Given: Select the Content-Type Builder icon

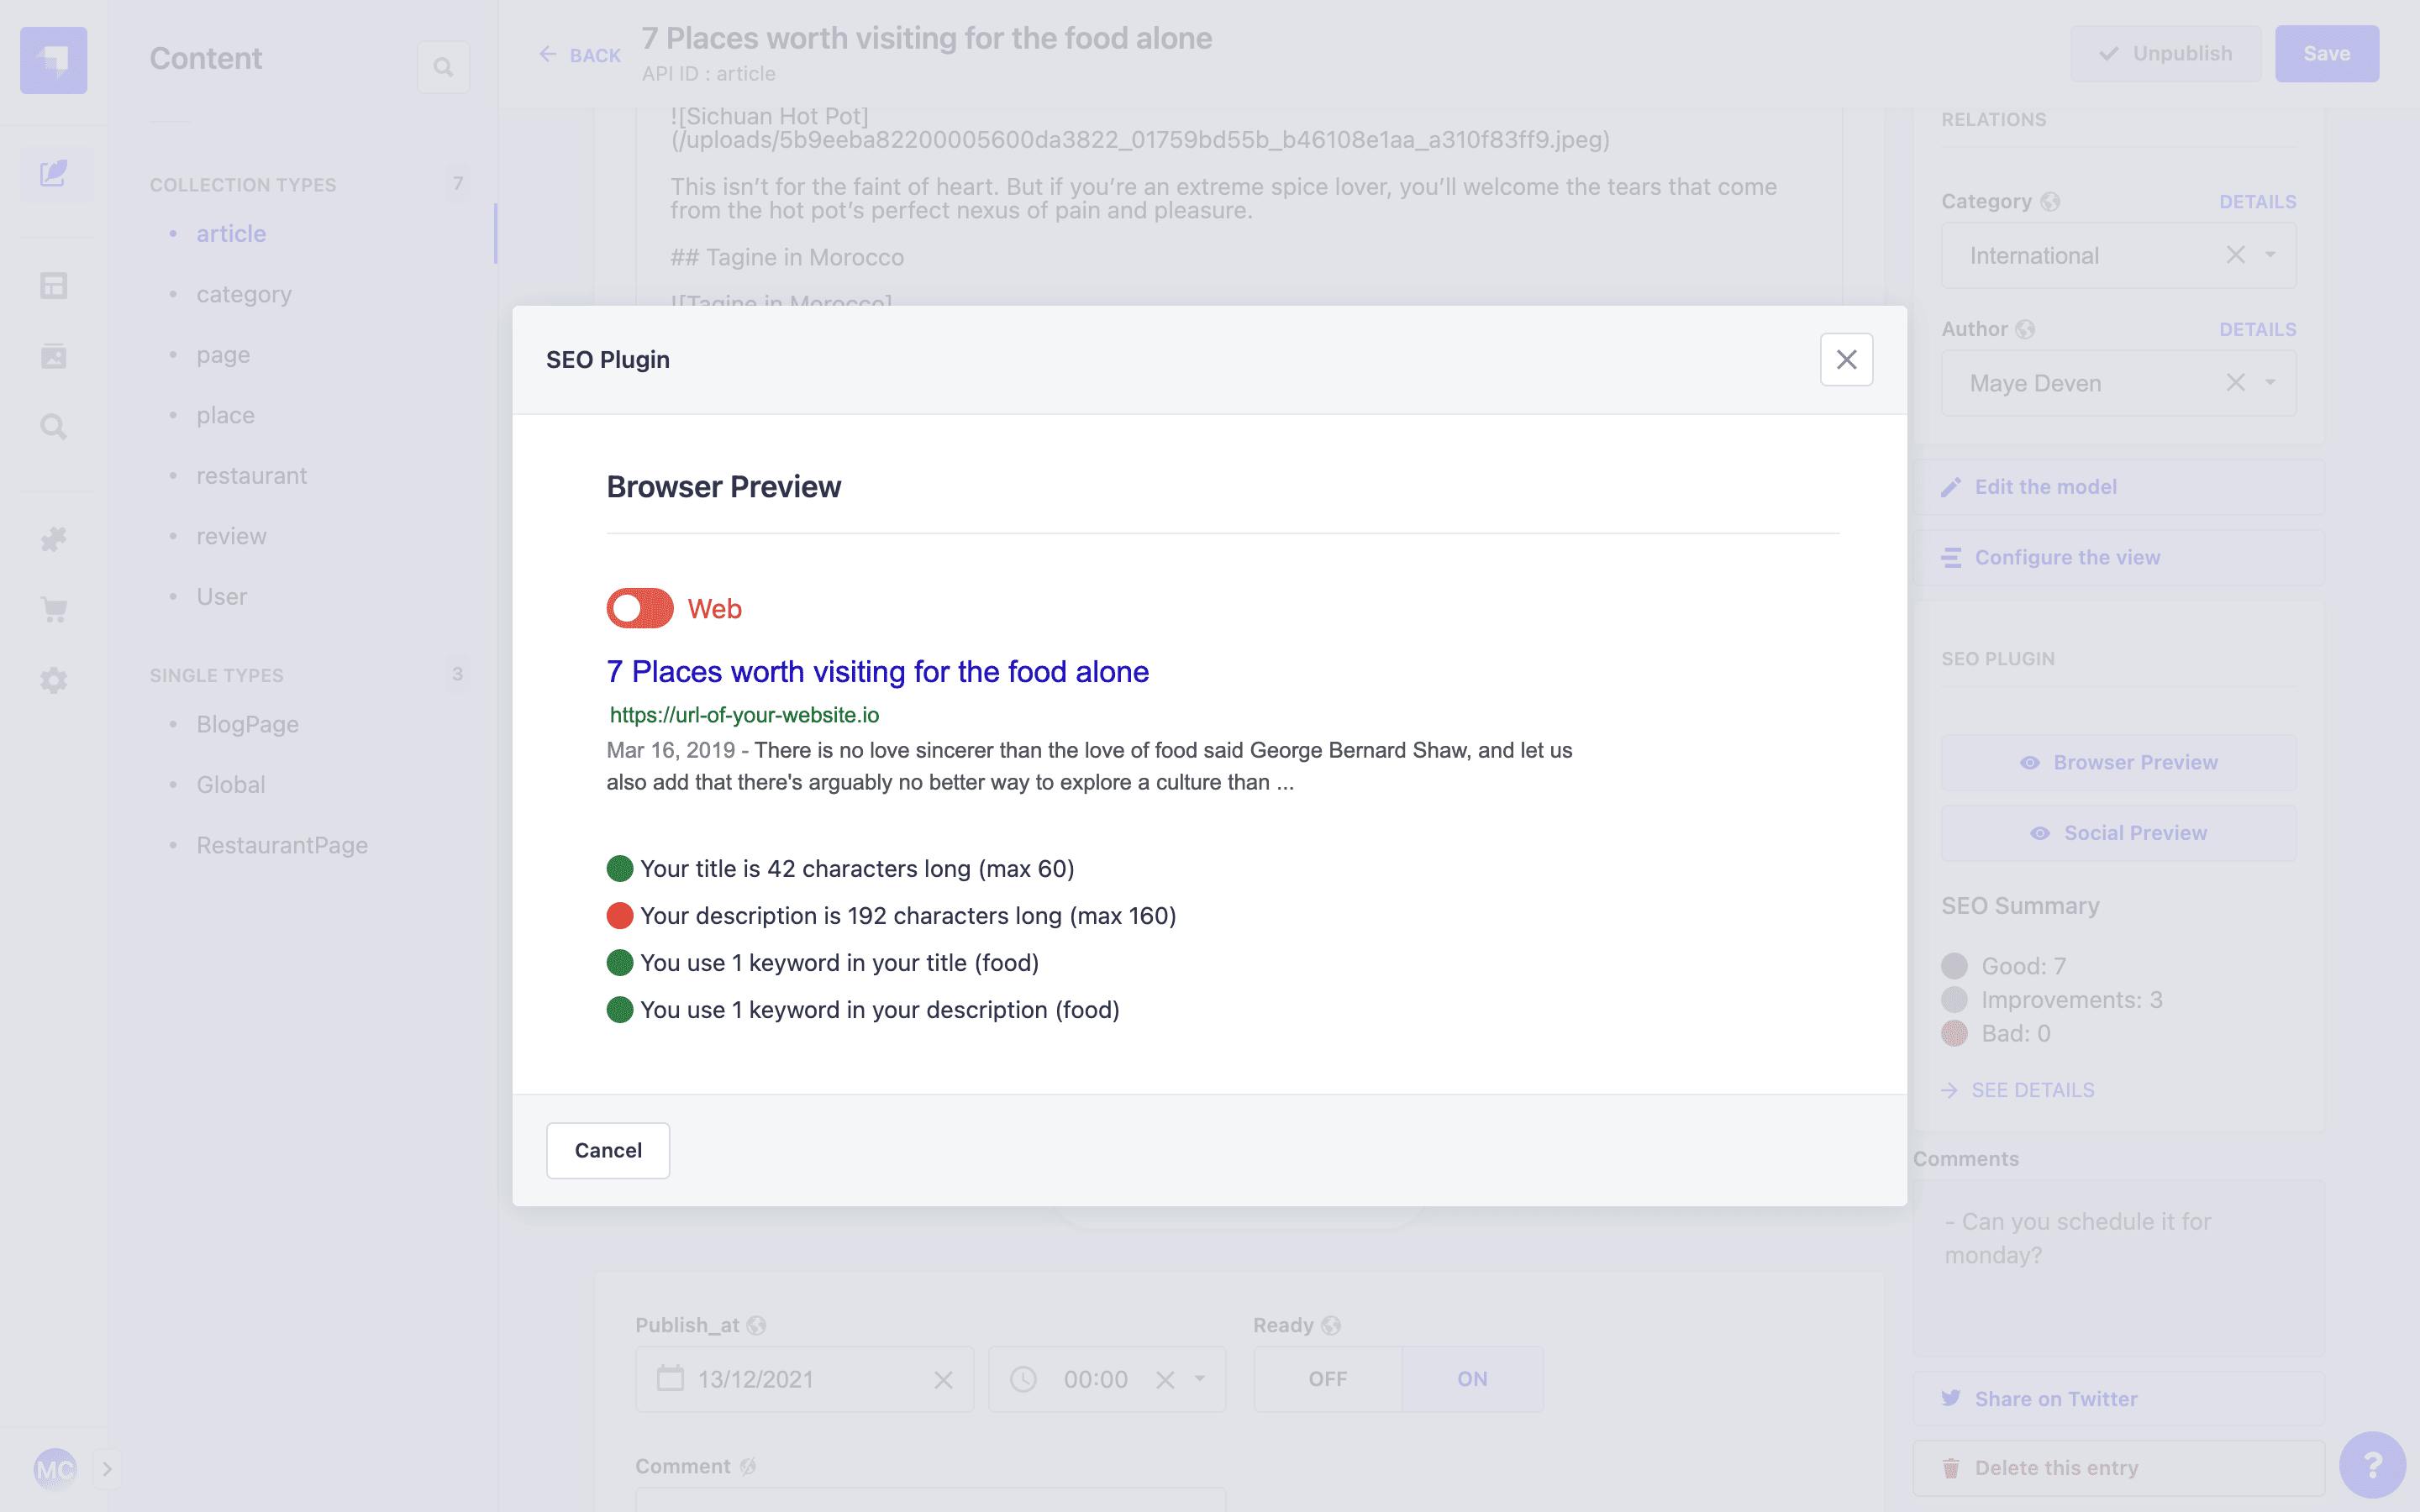Looking at the screenshot, I should [x=53, y=285].
